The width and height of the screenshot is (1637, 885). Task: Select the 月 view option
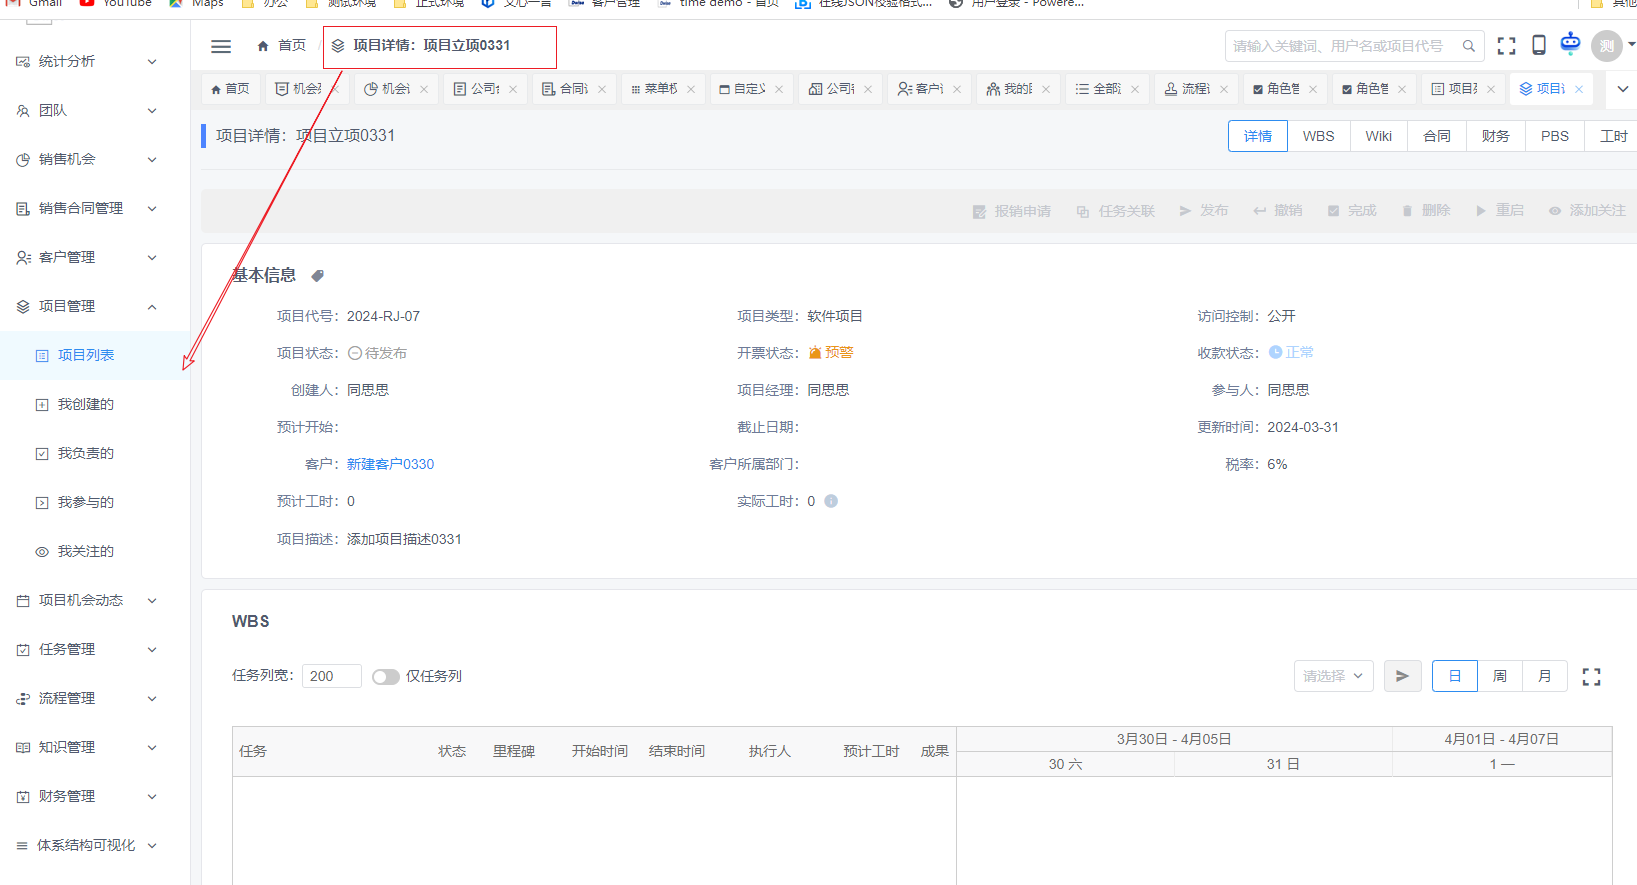click(1544, 676)
